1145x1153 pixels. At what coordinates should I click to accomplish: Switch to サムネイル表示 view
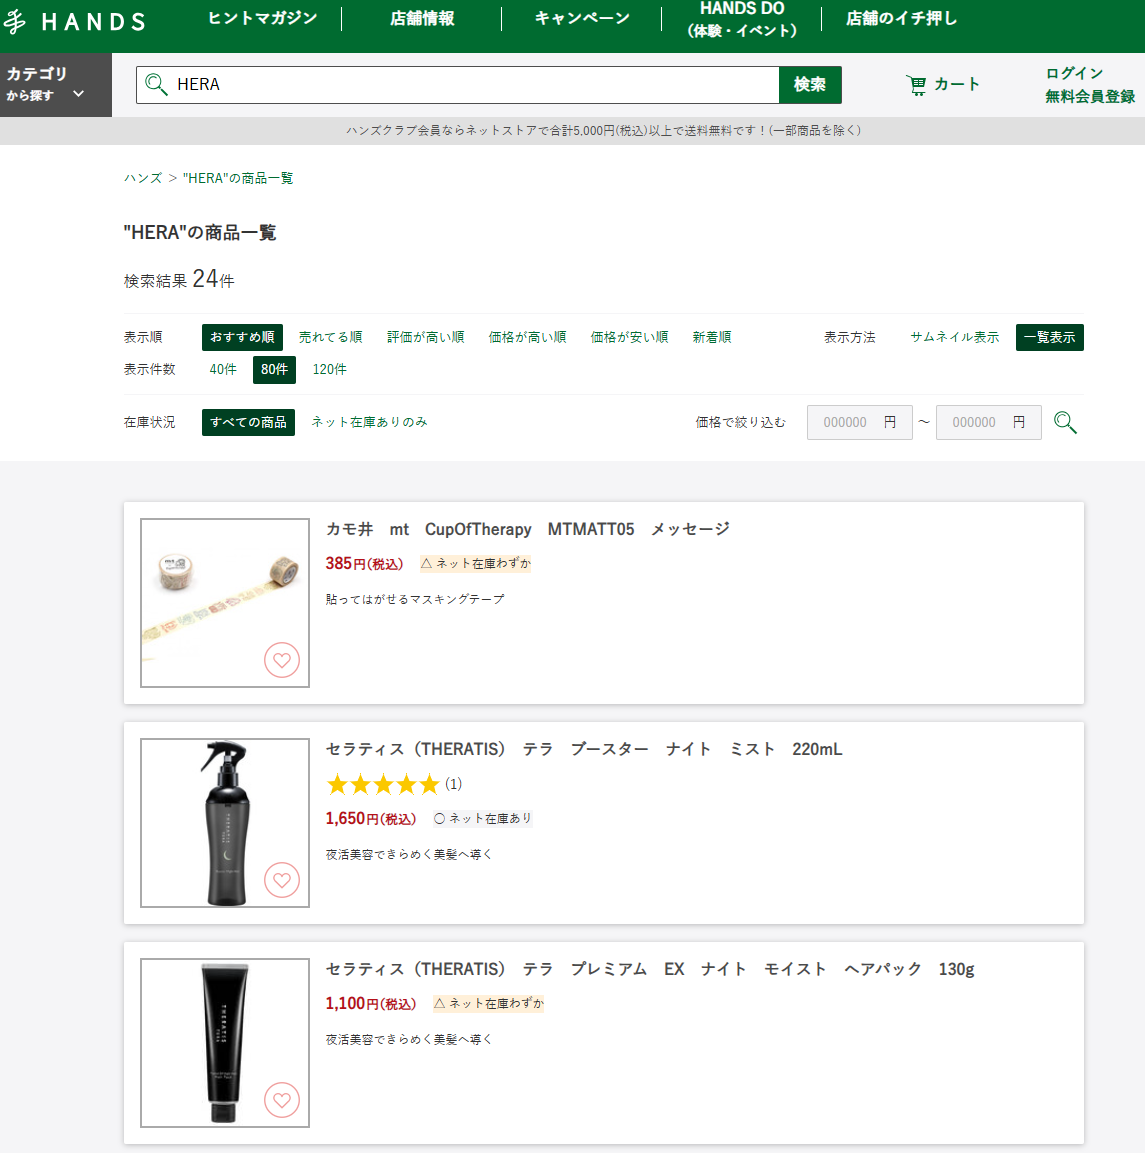click(x=955, y=338)
